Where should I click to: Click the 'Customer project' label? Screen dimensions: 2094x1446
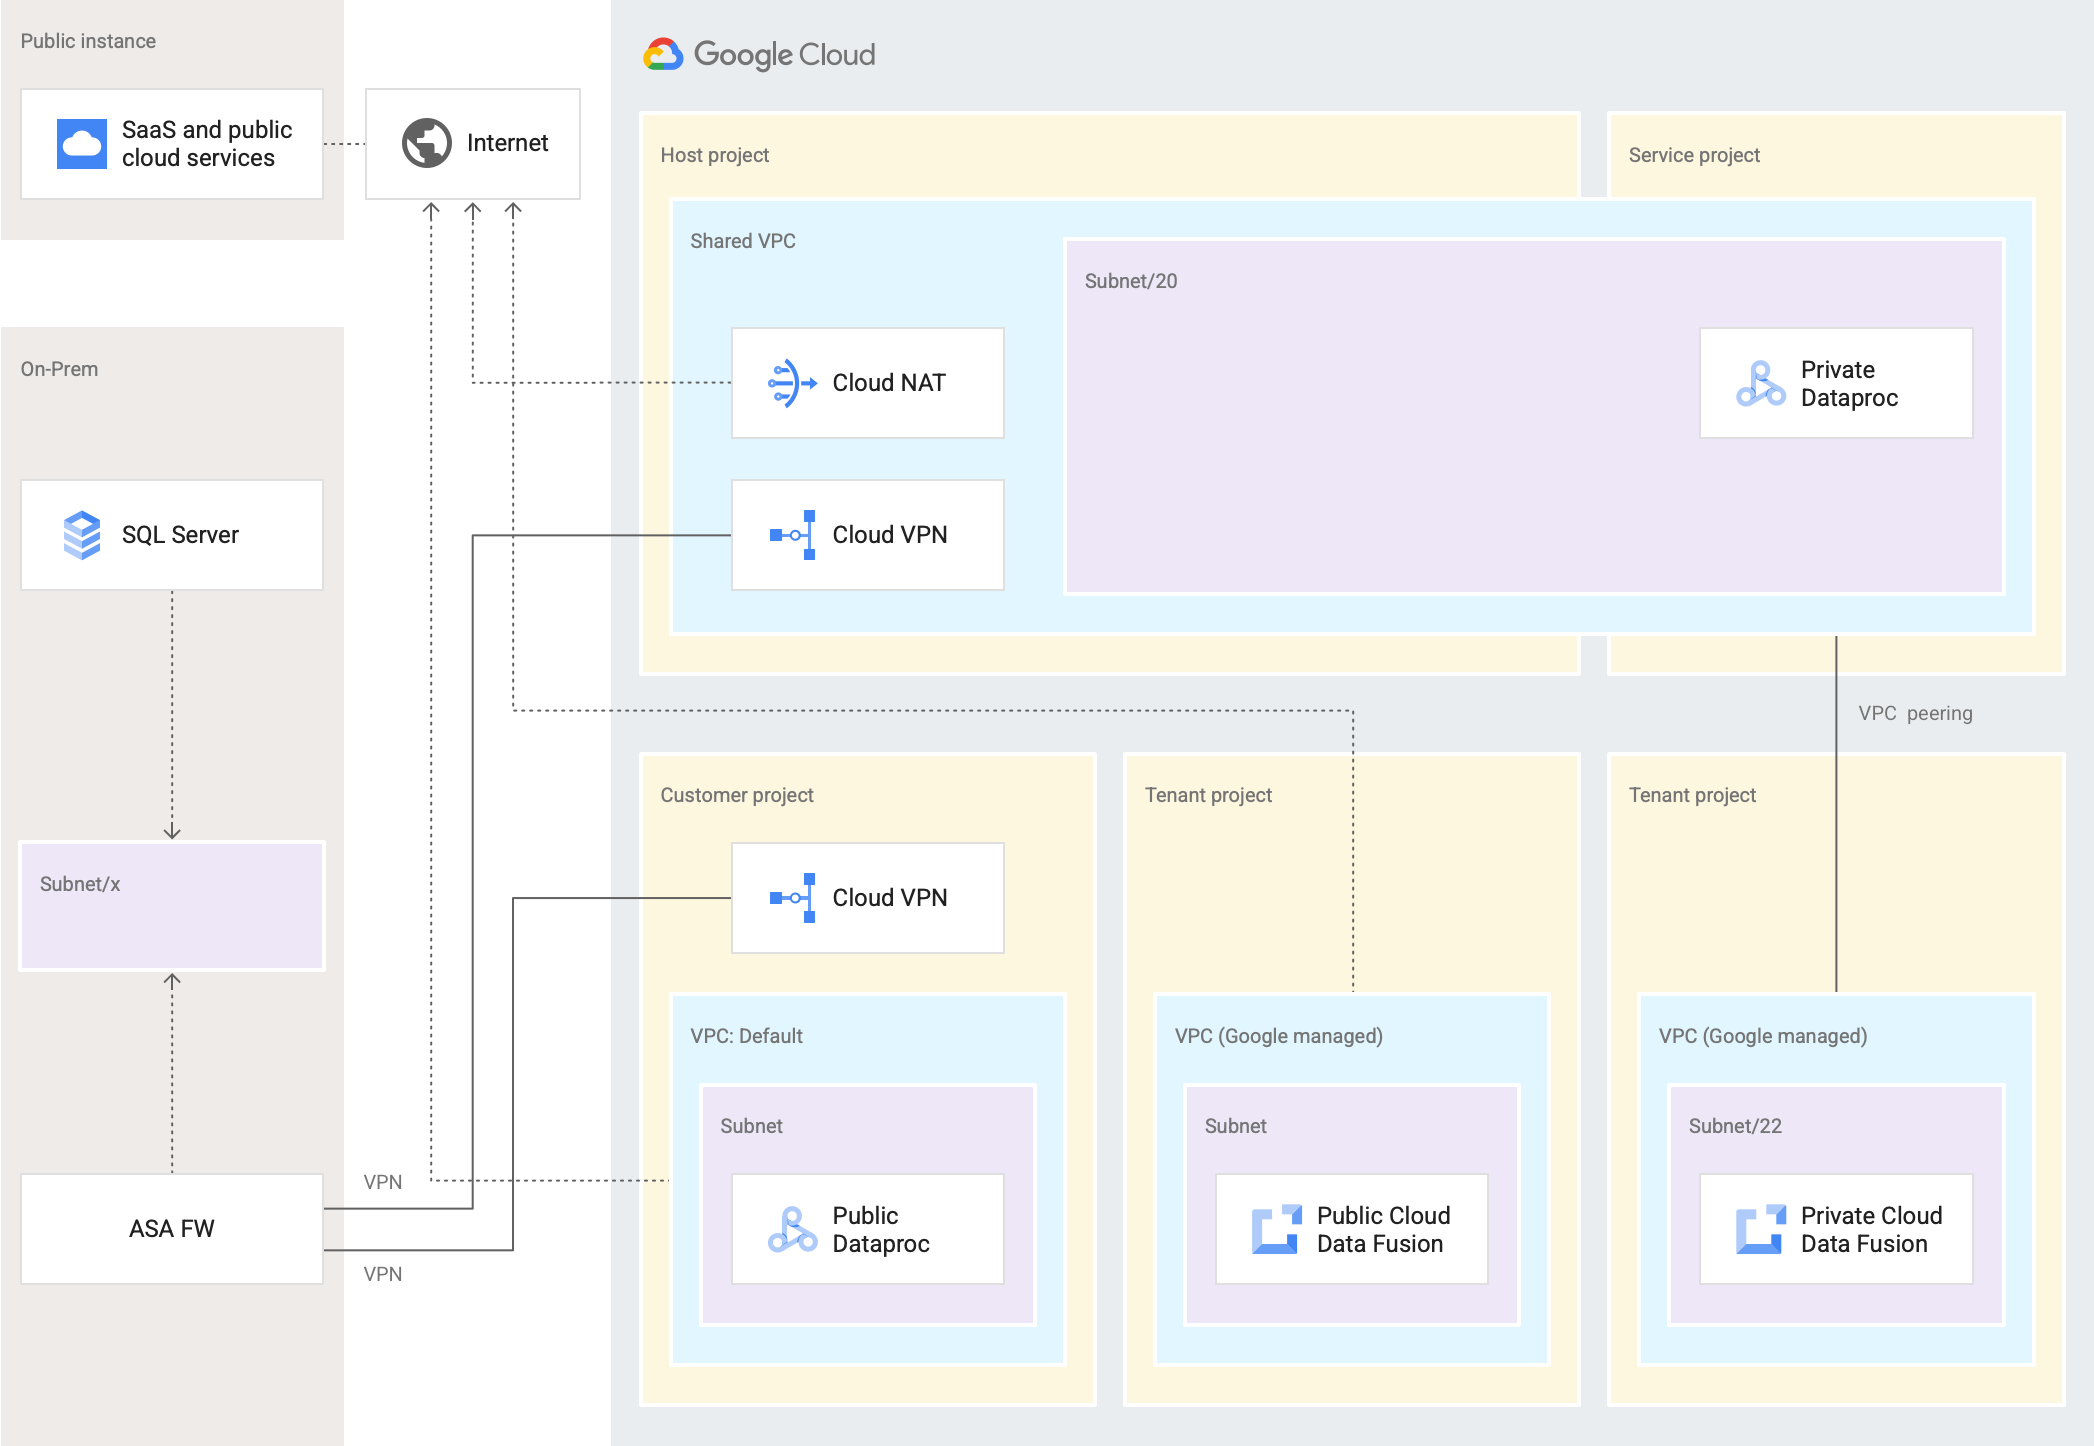[x=737, y=795]
